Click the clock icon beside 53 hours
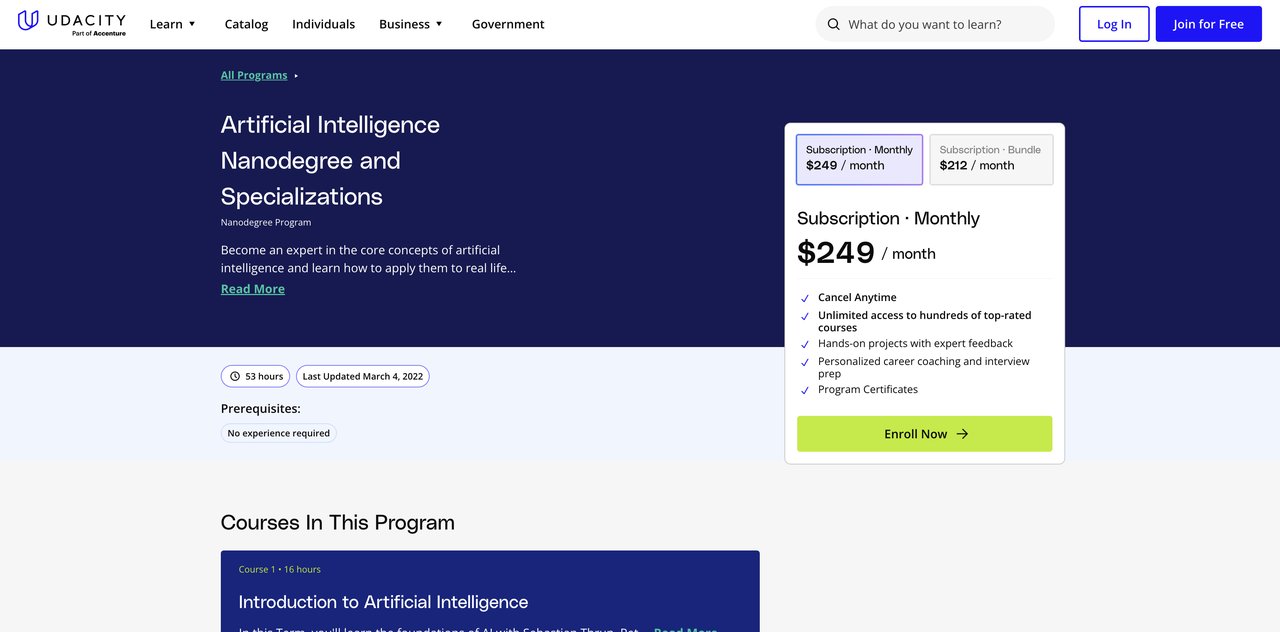 click(235, 377)
